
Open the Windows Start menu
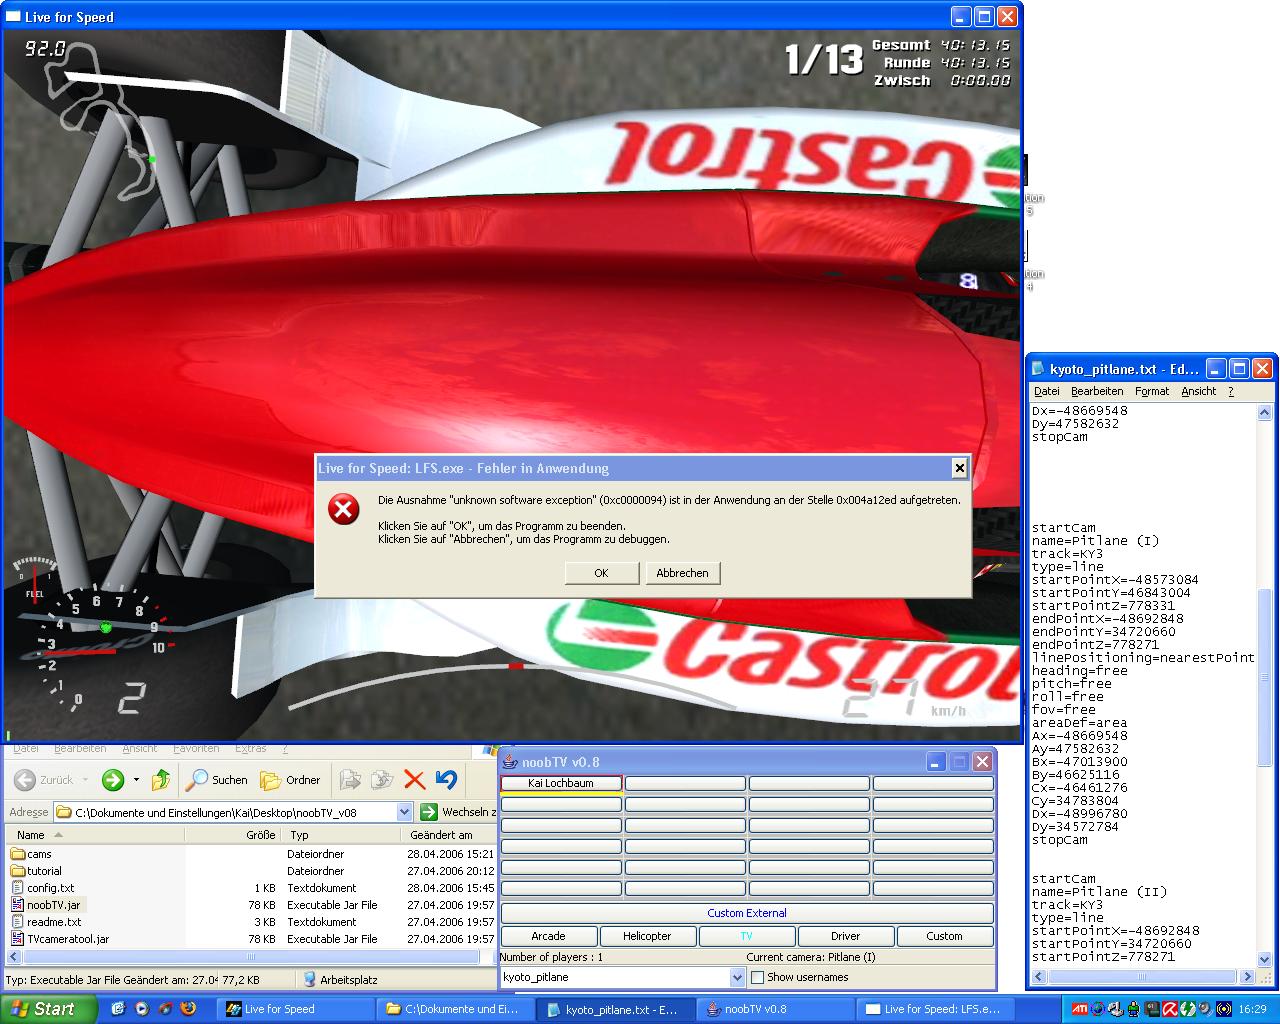(x=48, y=1009)
